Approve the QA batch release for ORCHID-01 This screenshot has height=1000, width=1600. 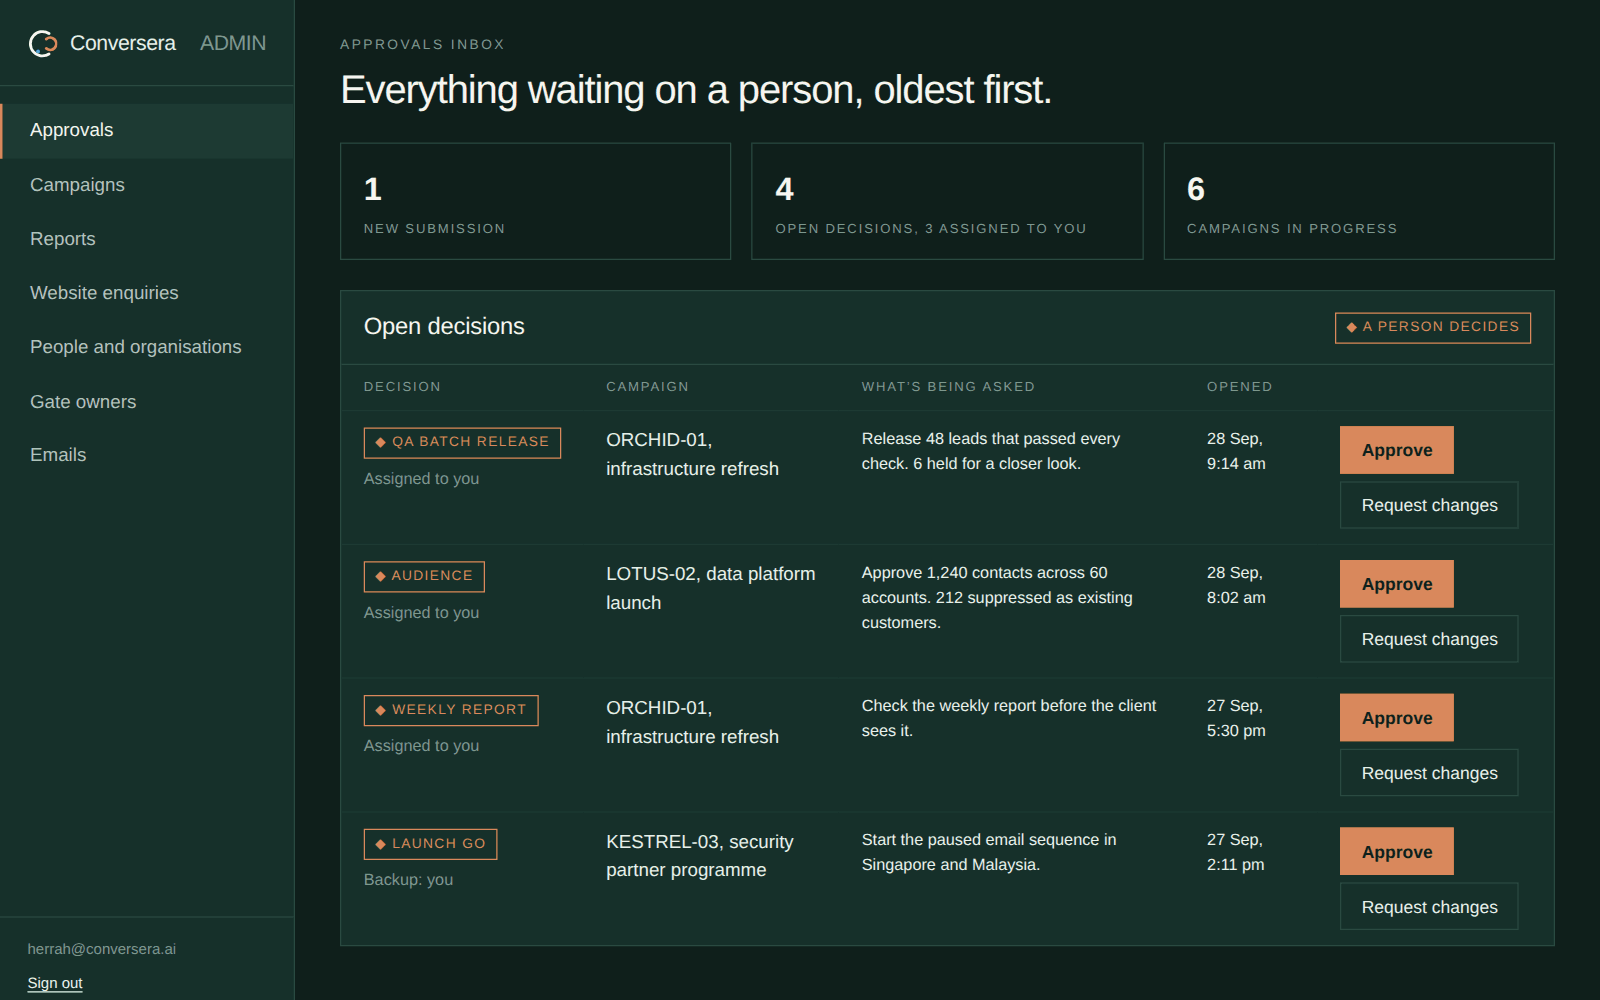click(1397, 450)
